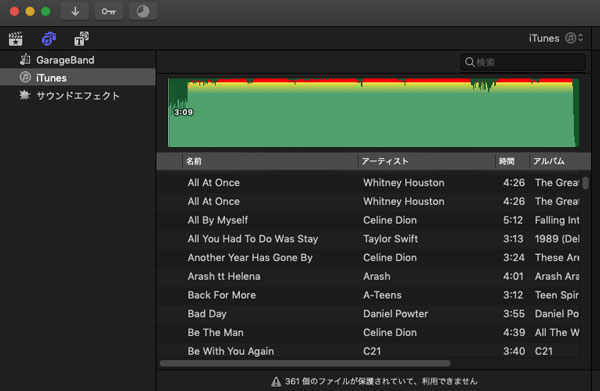Select the Be With You Again track

[x=369, y=351]
